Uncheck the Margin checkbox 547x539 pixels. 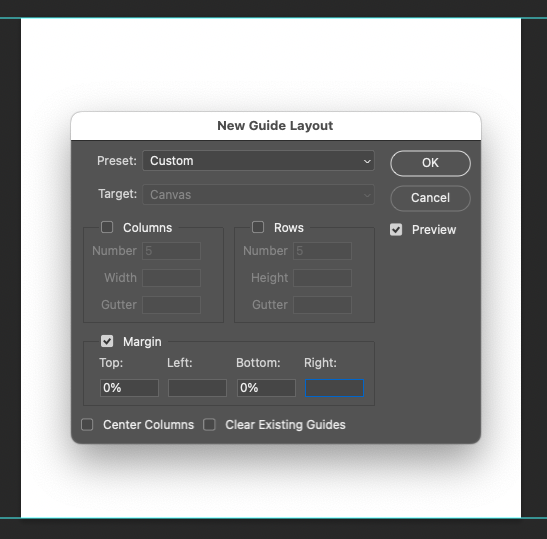(107, 341)
